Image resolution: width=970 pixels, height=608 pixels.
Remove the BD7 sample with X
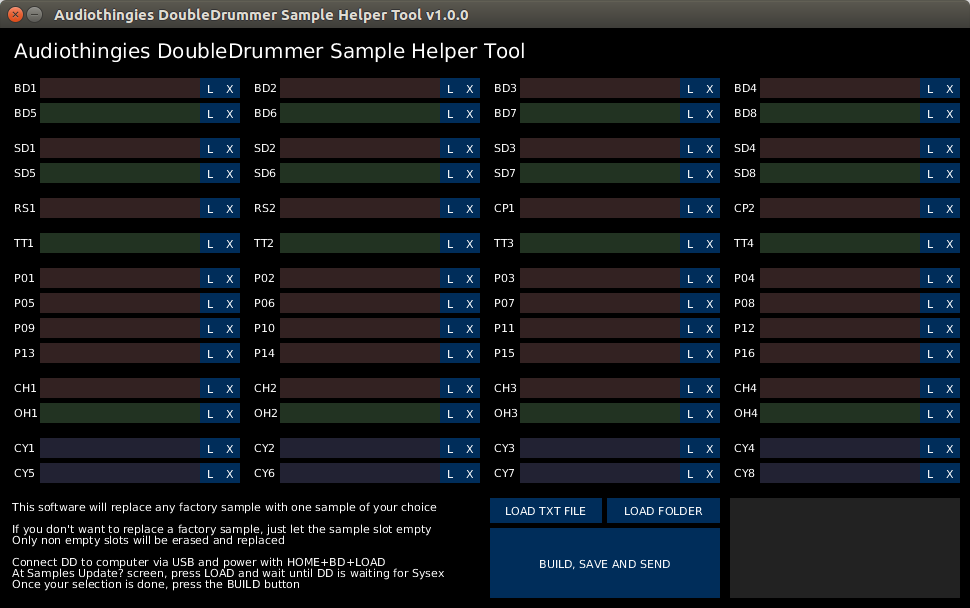click(710, 113)
